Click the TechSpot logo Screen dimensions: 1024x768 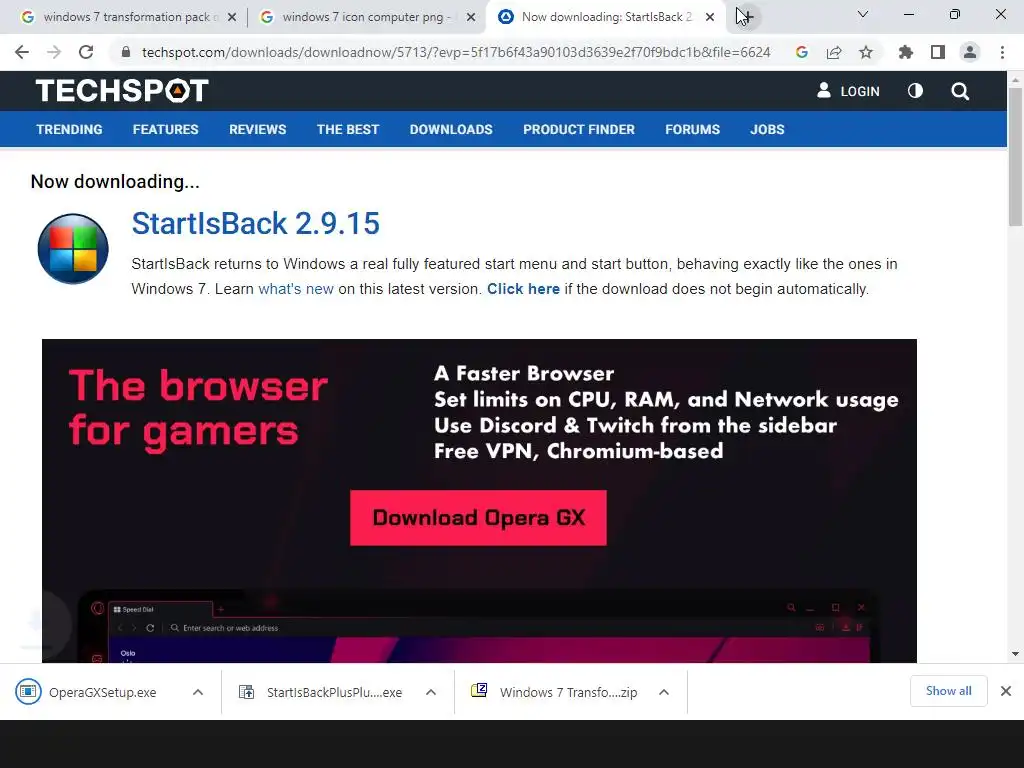point(122,91)
